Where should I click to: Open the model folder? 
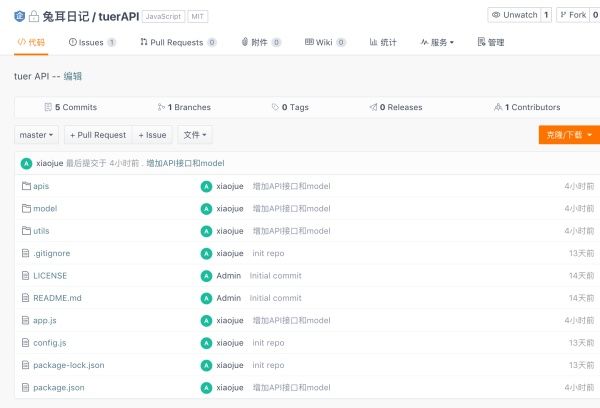[45, 208]
